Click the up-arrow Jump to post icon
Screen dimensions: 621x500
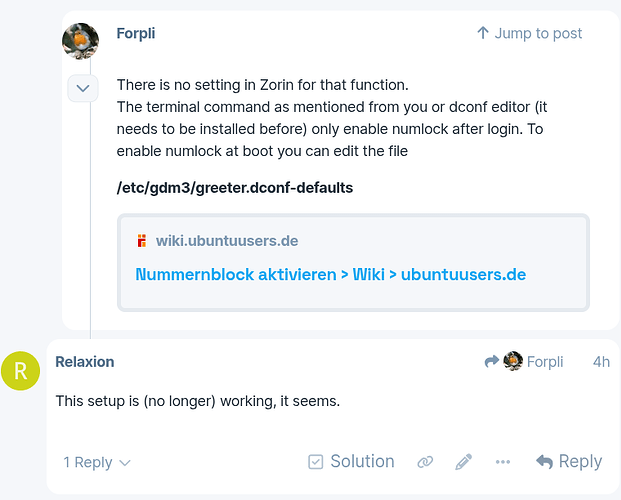click(483, 33)
